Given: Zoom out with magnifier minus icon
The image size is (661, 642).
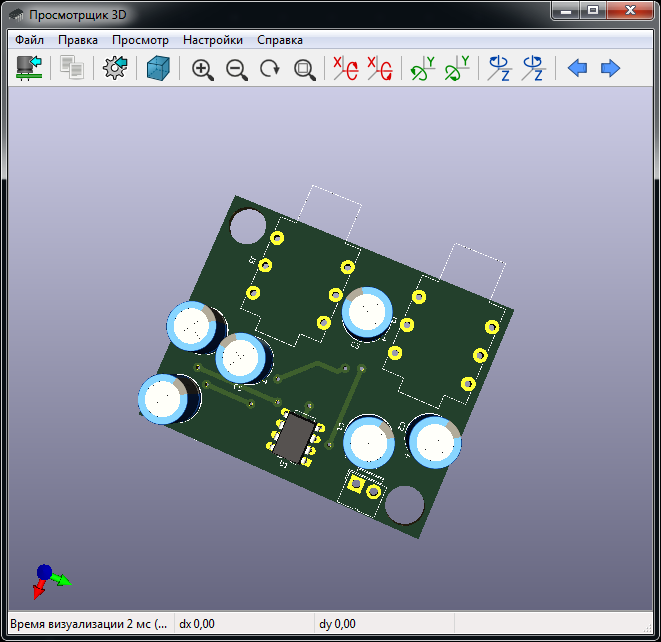Looking at the screenshot, I should click(x=237, y=69).
